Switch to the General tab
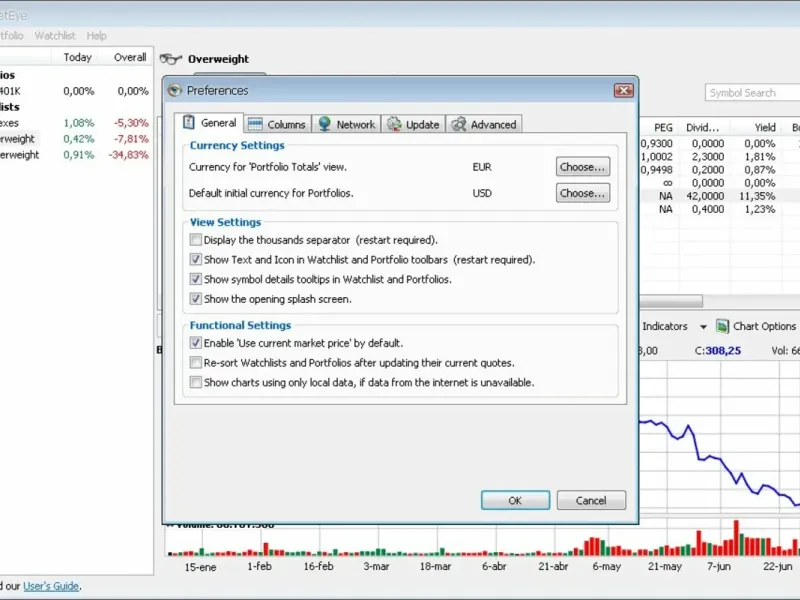 [x=209, y=122]
